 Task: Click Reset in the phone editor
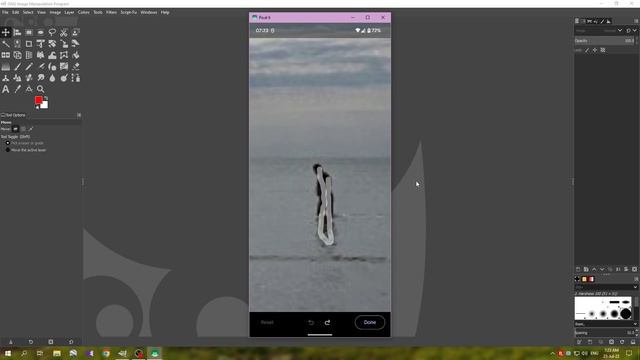pyautogui.click(x=267, y=322)
